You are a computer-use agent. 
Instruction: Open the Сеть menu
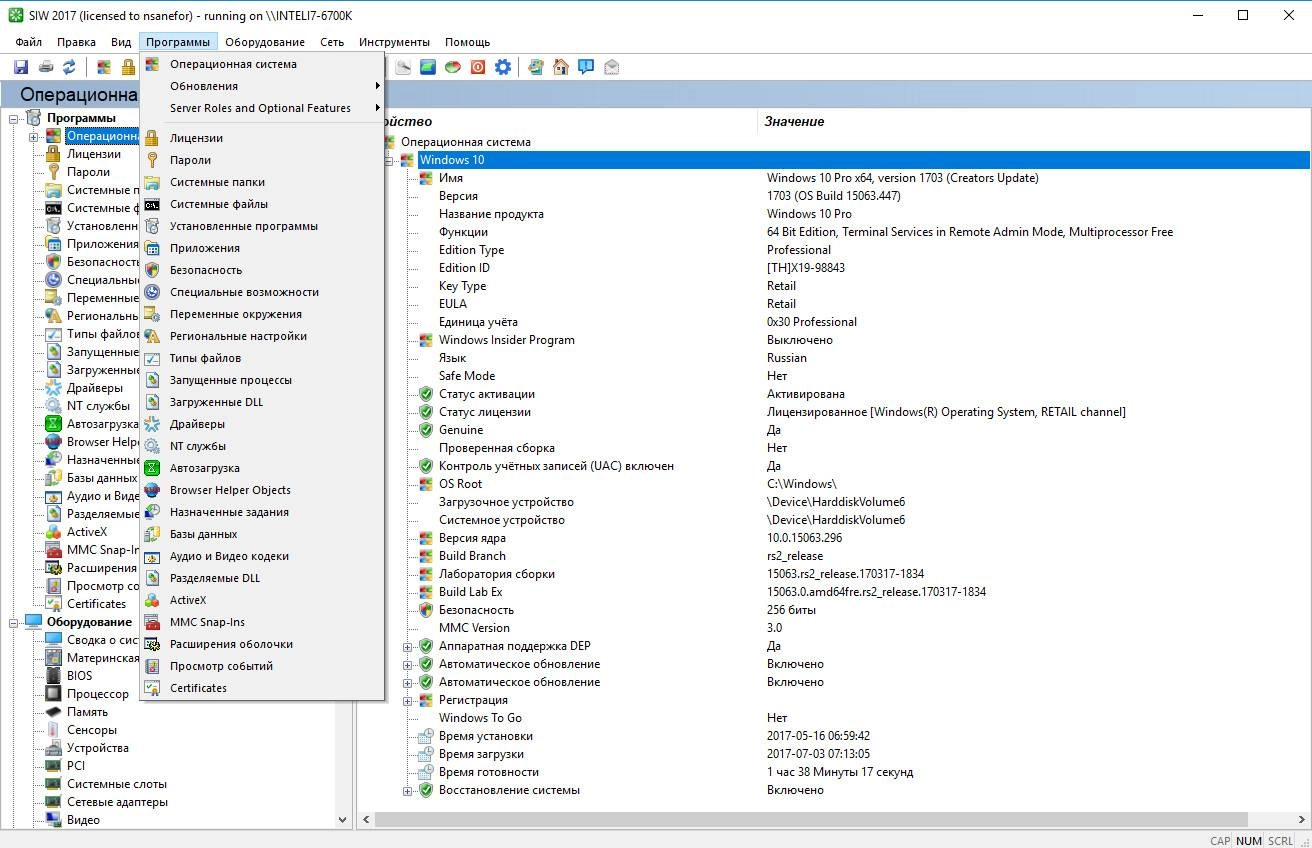pos(332,42)
